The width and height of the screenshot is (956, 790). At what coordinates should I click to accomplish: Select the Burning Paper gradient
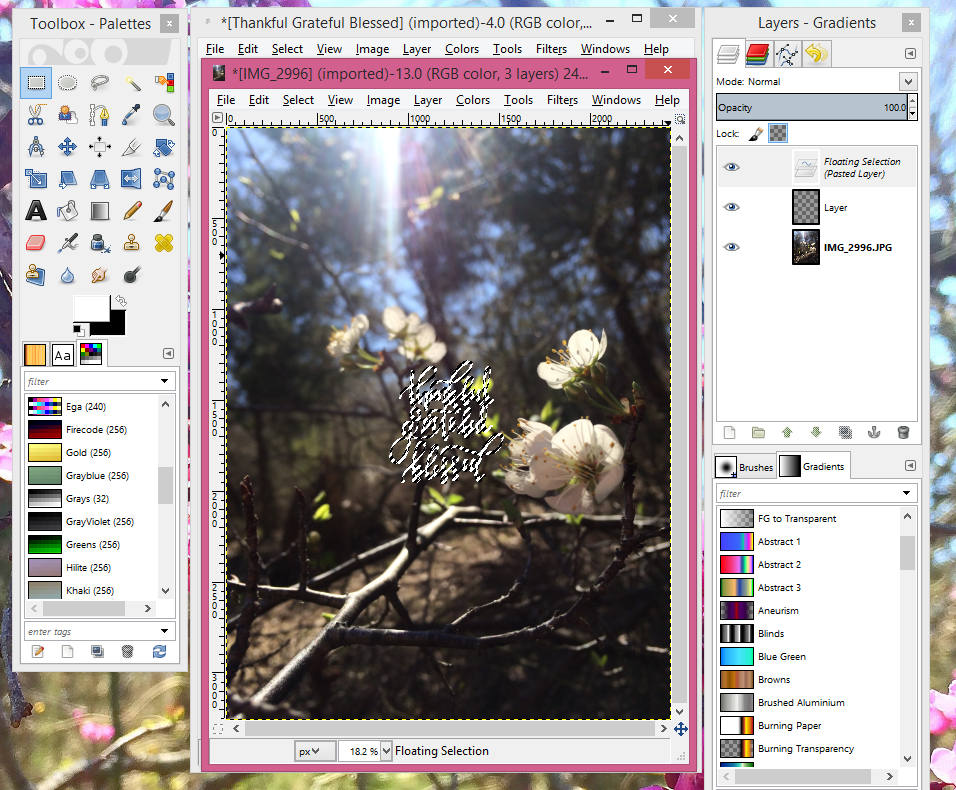click(x=790, y=726)
